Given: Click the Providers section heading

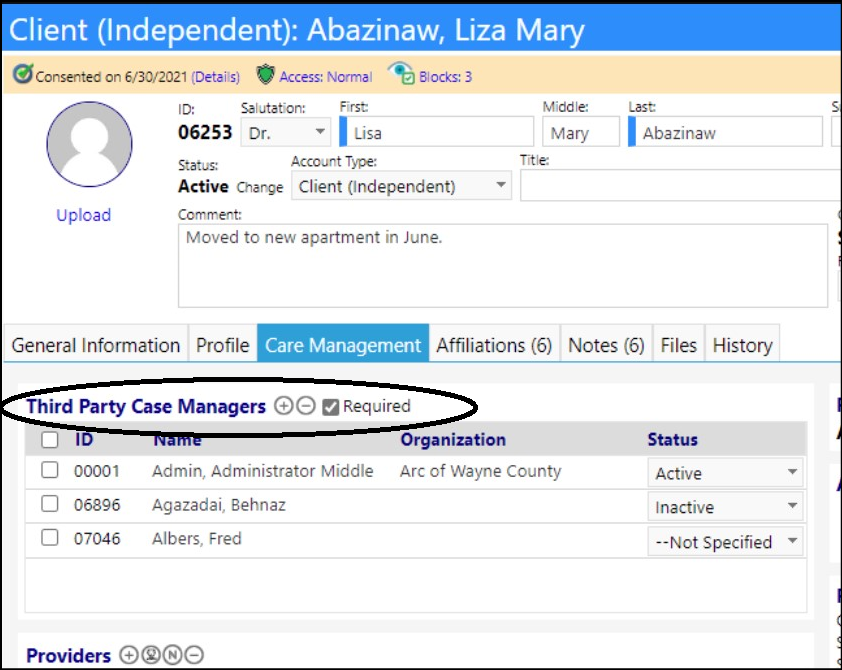Looking at the screenshot, I should pos(69,656).
